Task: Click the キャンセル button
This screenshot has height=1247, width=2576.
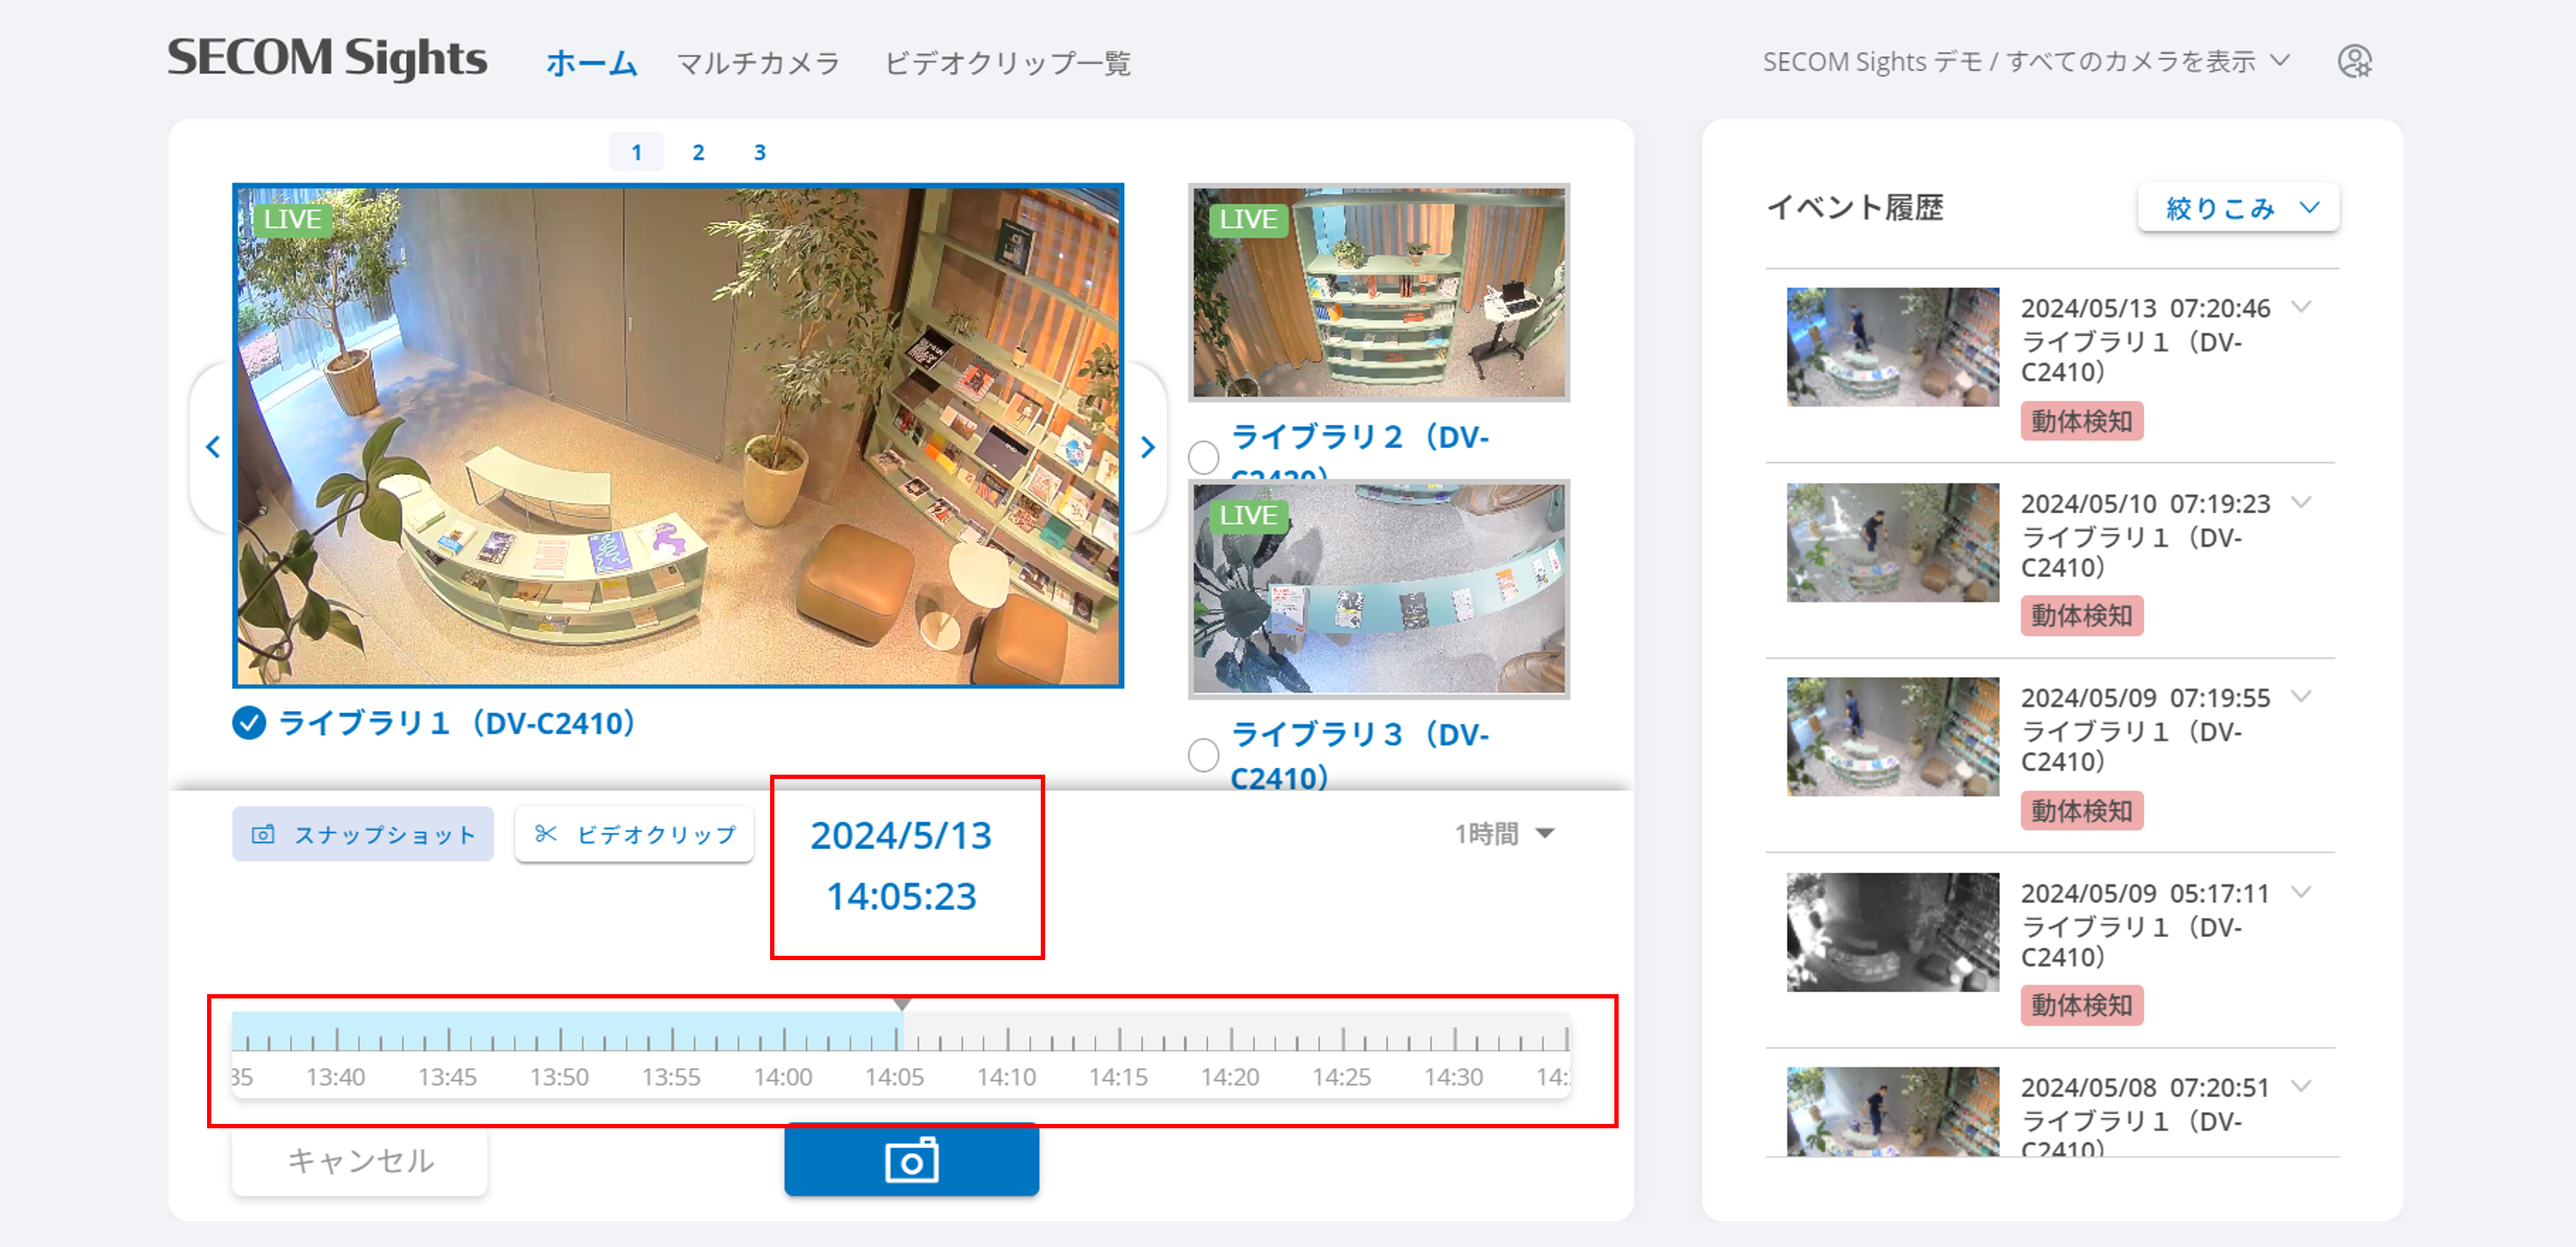Action: tap(360, 1161)
